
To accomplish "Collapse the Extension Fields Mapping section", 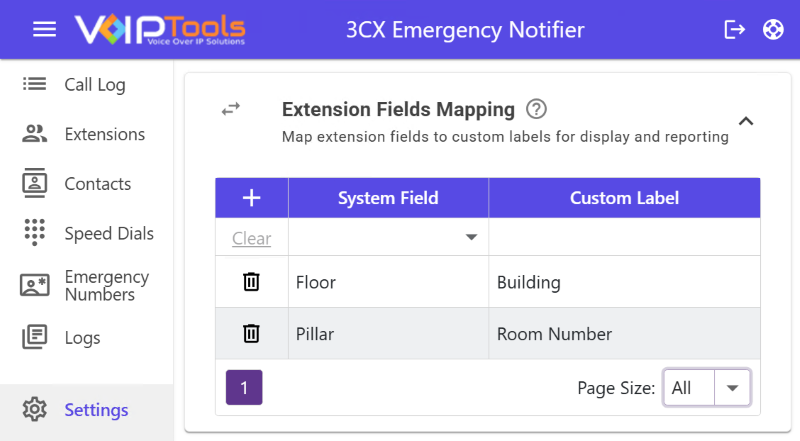I will coord(745,122).
